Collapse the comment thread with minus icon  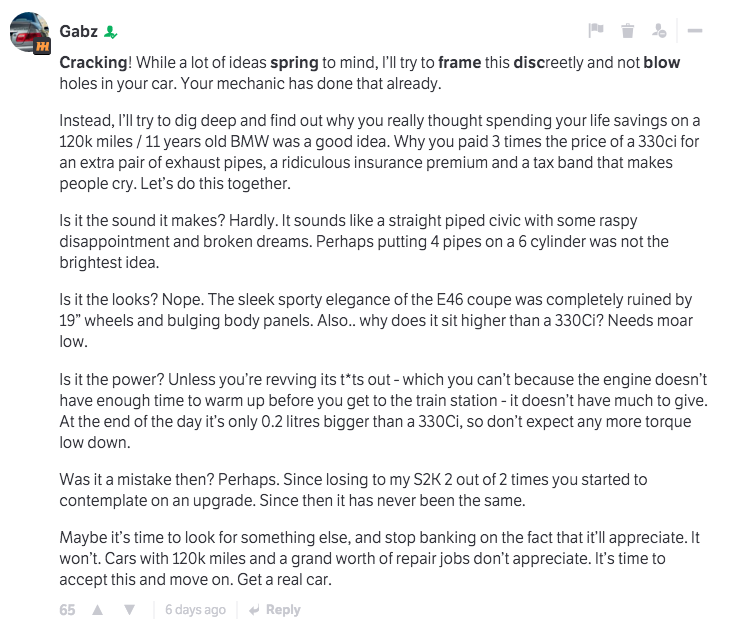point(695,31)
